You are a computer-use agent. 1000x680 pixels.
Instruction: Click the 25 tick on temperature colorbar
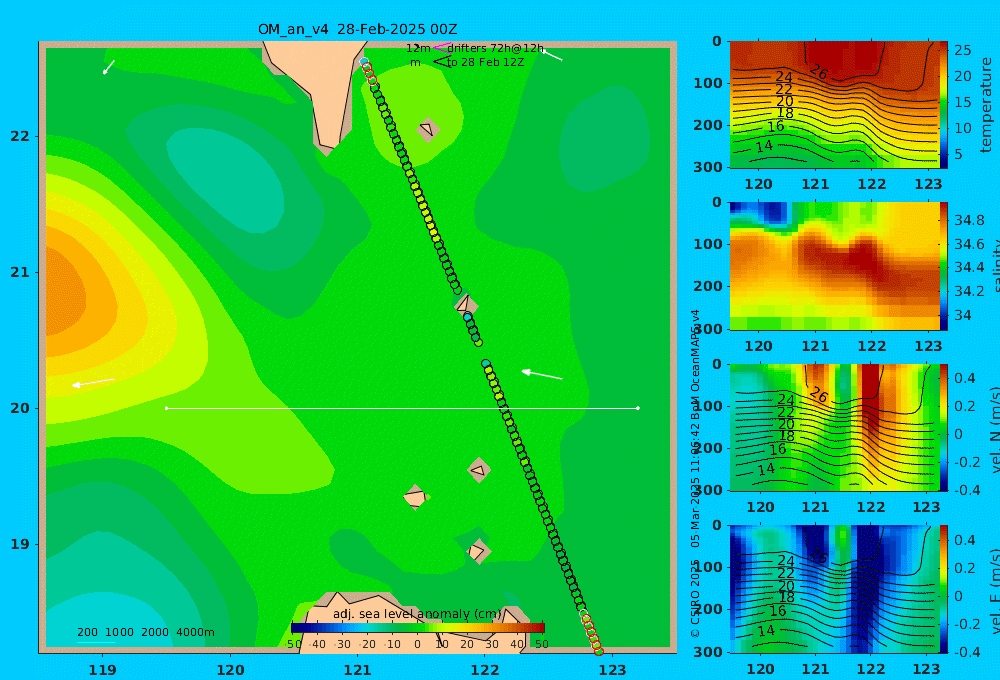963,50
